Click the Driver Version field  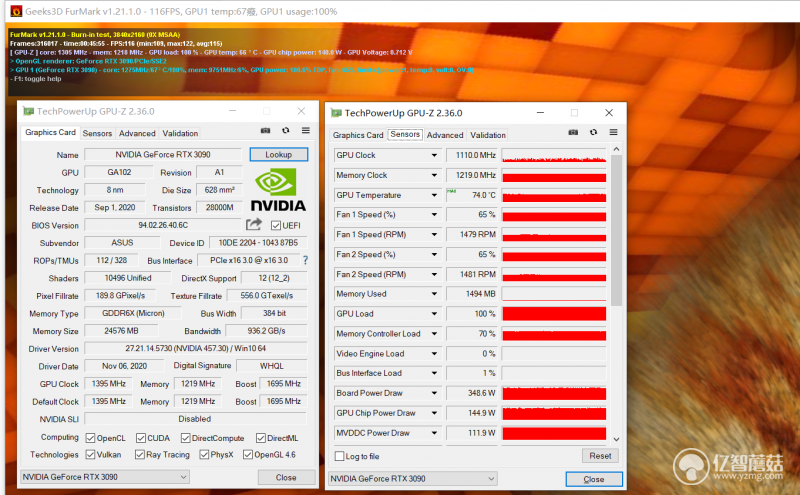click(x=196, y=349)
